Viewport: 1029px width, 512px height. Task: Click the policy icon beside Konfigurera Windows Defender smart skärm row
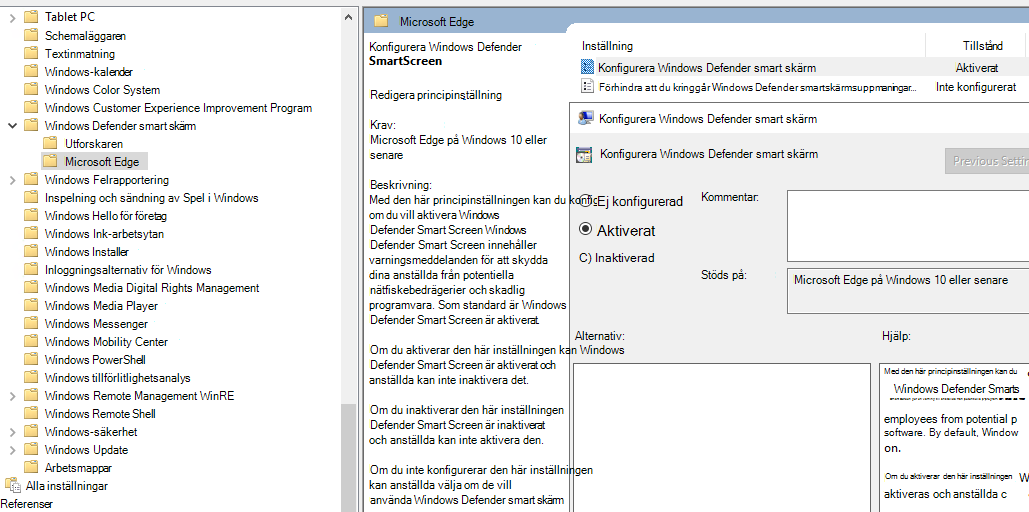[x=587, y=67]
